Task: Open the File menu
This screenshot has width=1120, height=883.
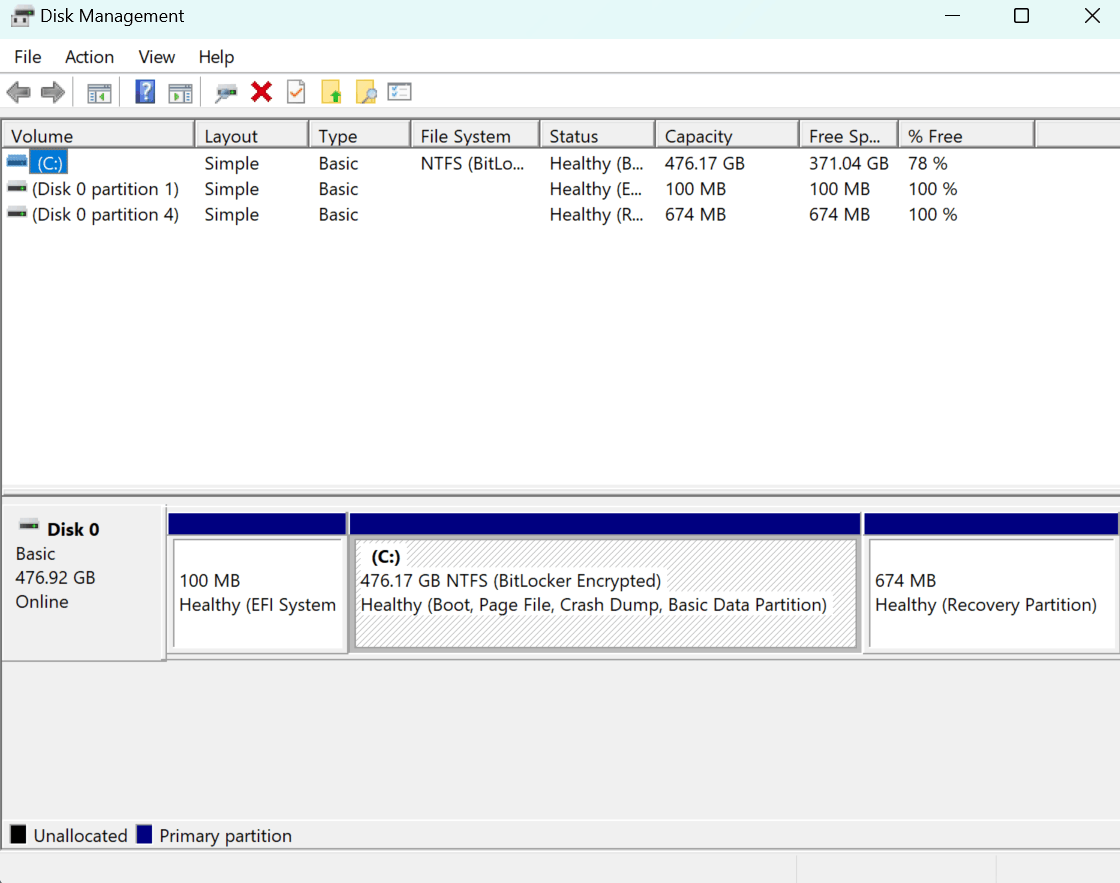Action: (x=28, y=57)
